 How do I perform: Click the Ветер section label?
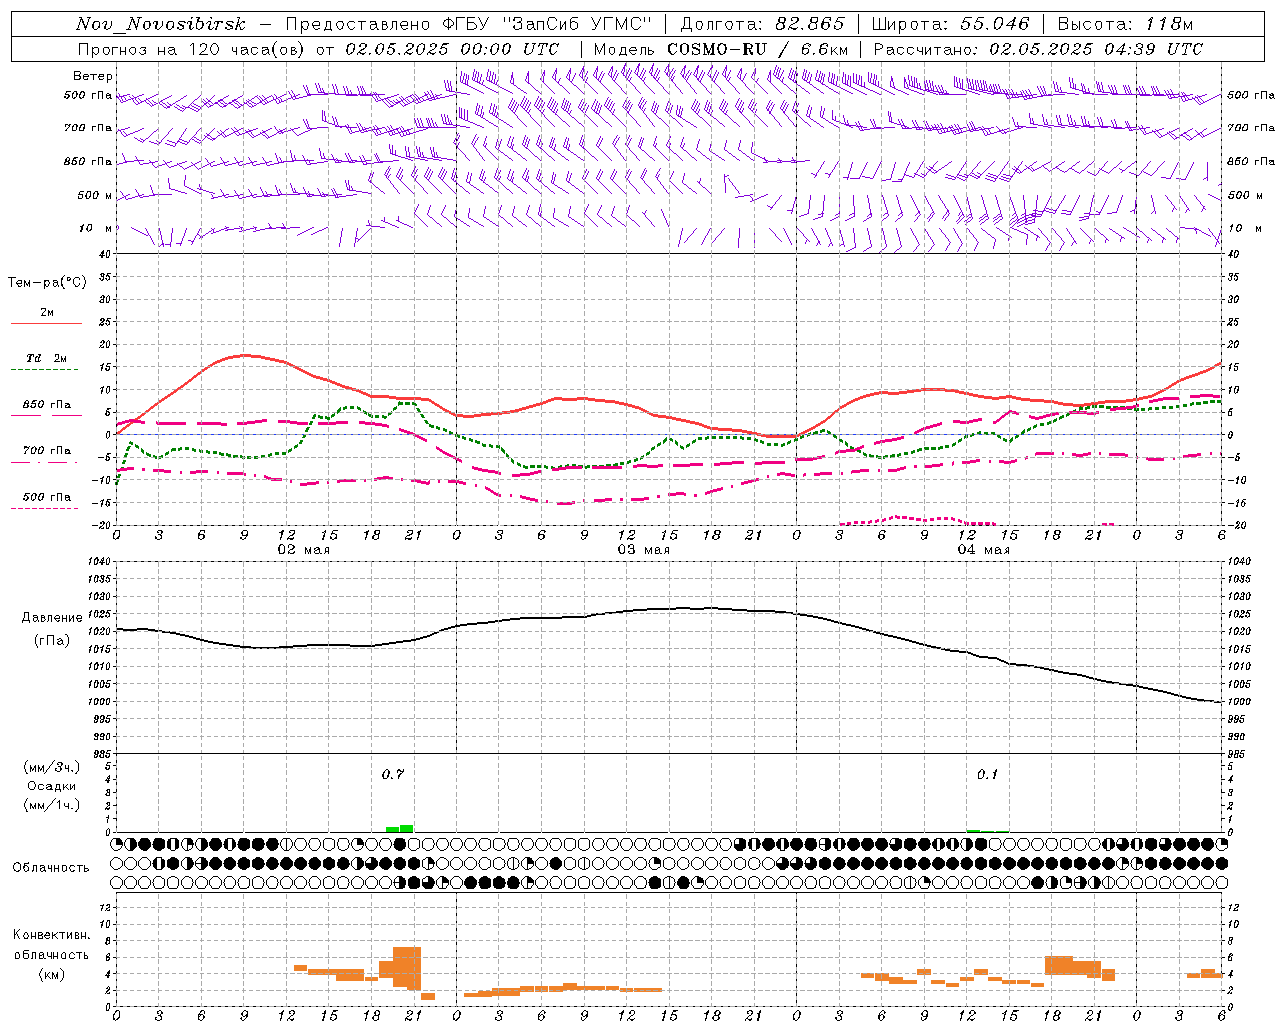click(x=93, y=76)
